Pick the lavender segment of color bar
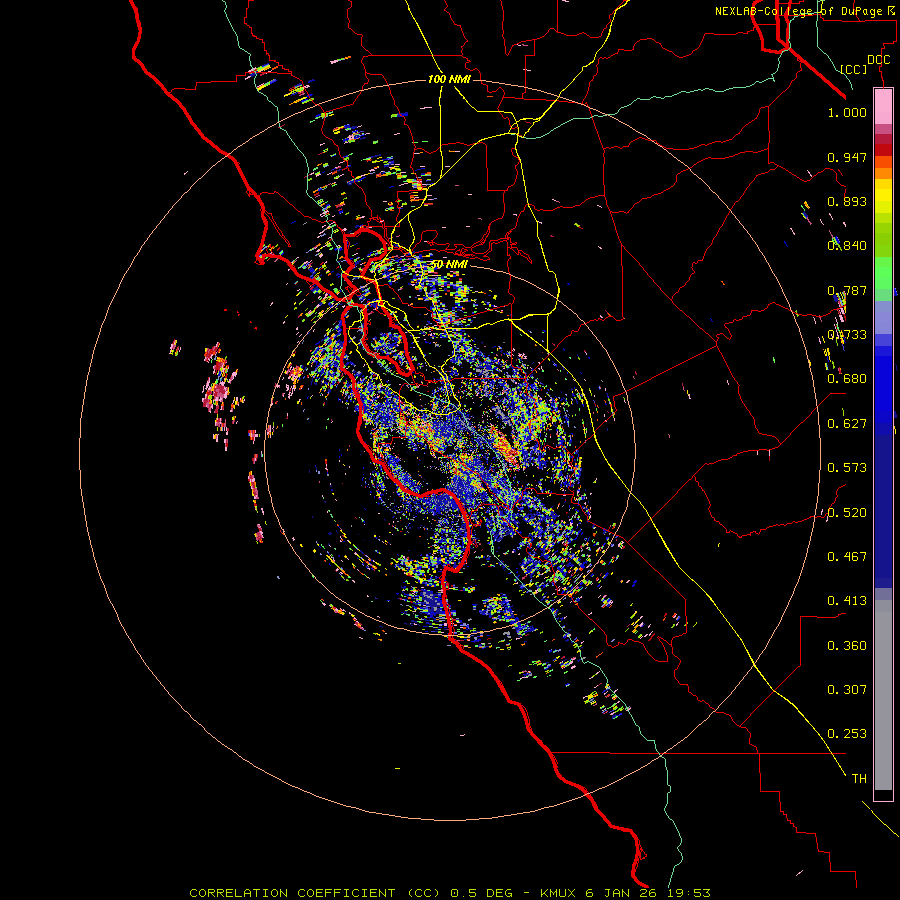The image size is (900, 900). (x=883, y=317)
